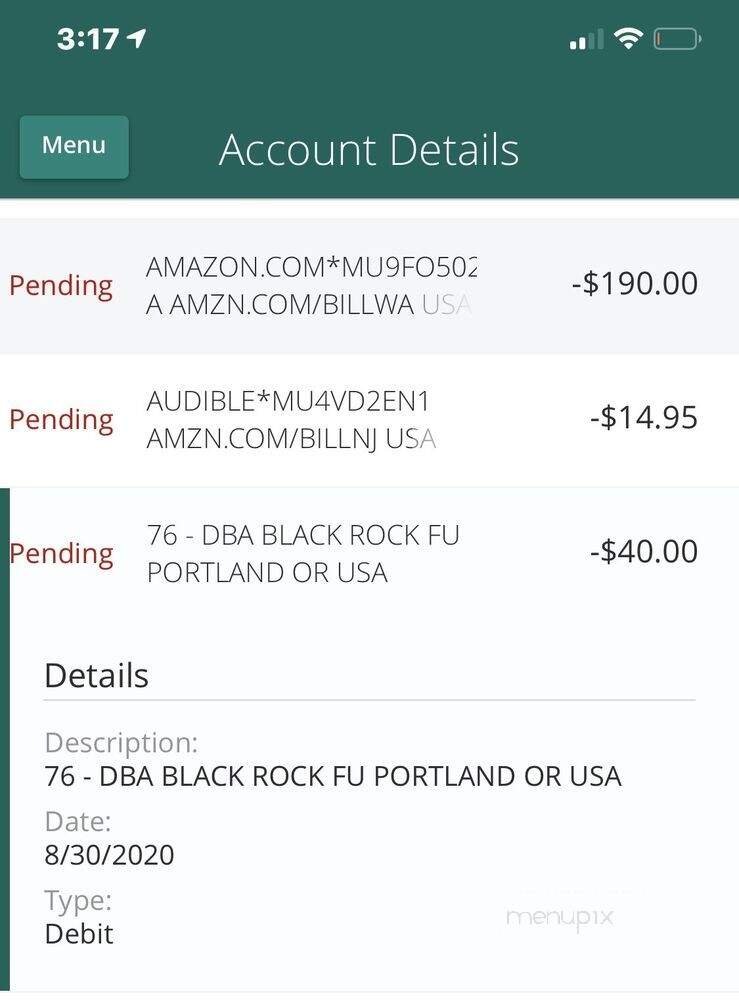Open the Menu button

tap(74, 147)
